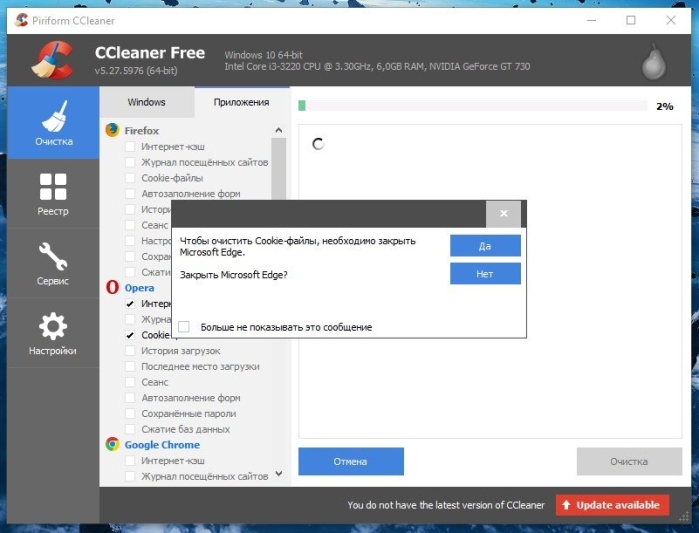Image resolution: width=699 pixels, height=533 pixels.
Task: Check Firefox Журнал посещённых сайтов checkbox
Action: click(x=130, y=162)
